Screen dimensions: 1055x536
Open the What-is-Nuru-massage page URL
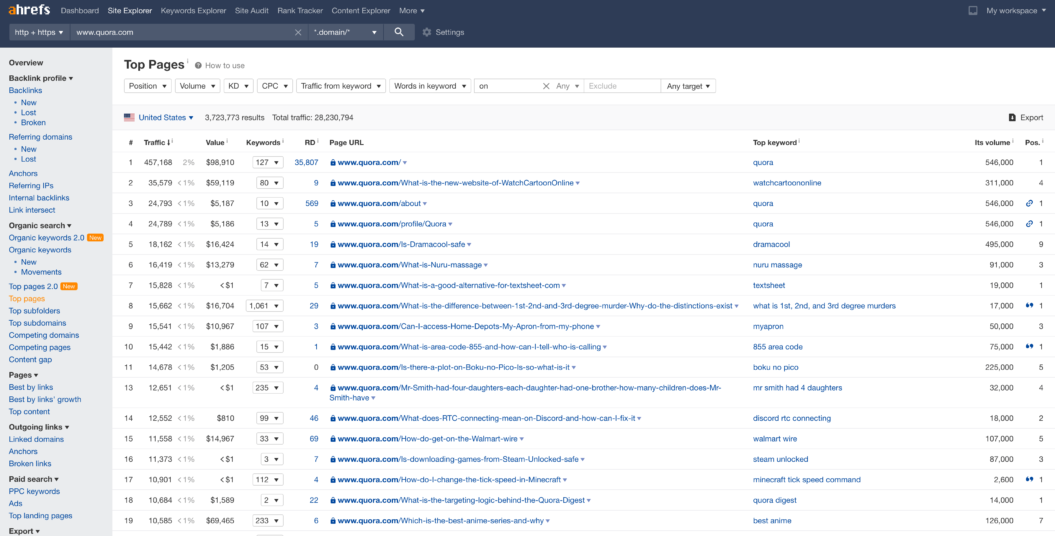coord(410,265)
